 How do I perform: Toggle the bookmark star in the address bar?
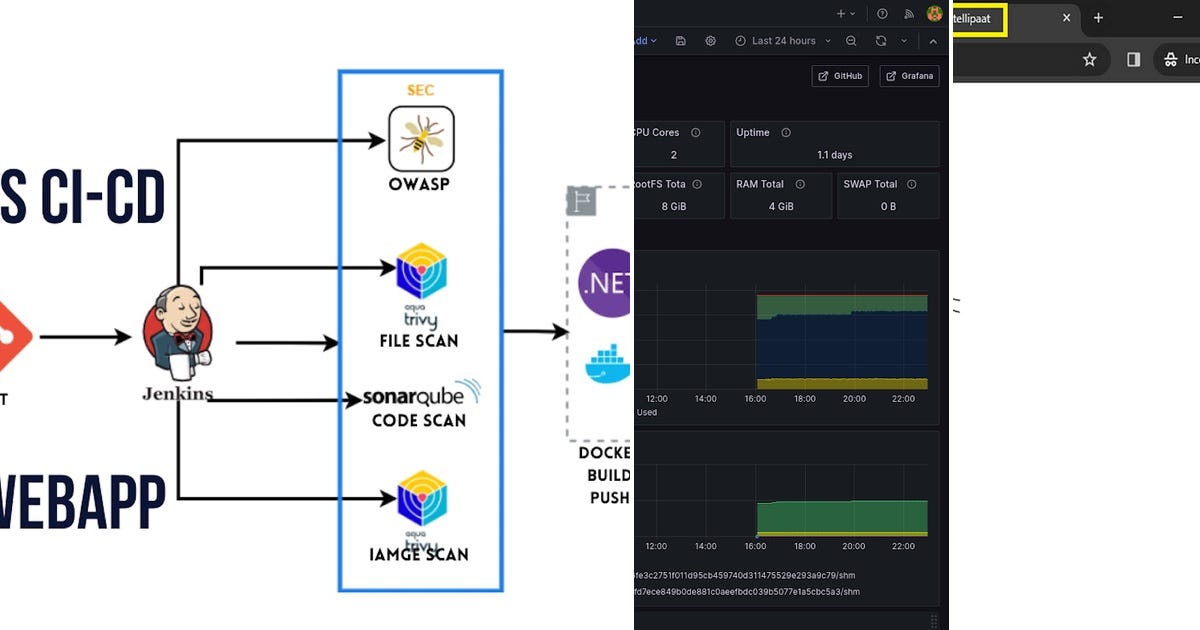1090,59
